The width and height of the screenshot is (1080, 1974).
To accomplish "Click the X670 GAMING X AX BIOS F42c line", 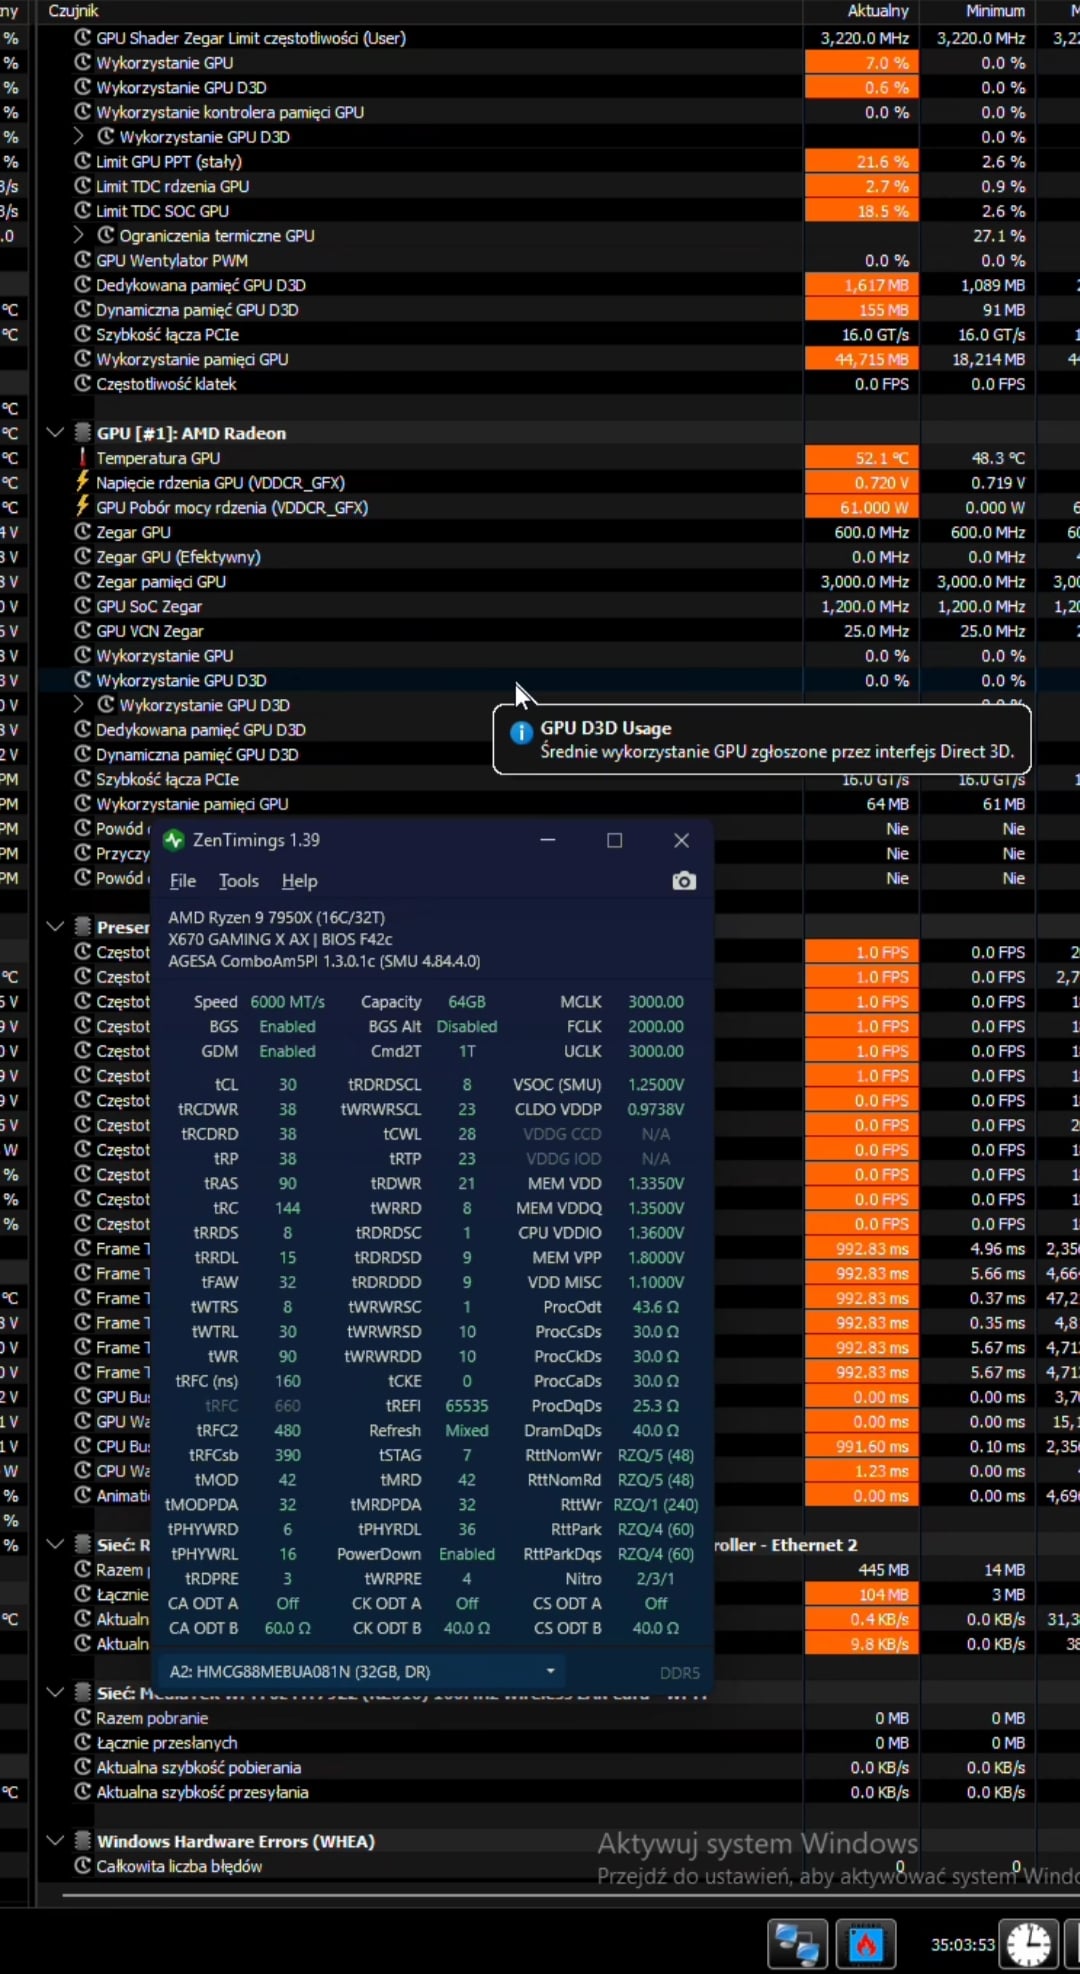I will click(x=280, y=939).
